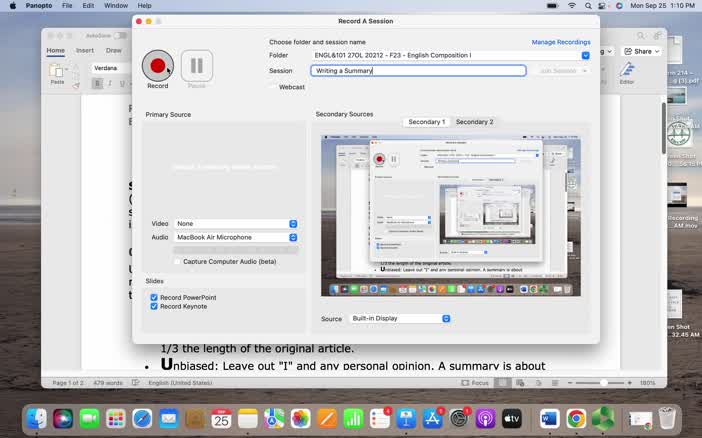Open the Window menu in menu bar
Image resolution: width=702 pixels, height=438 pixels.
116,6
